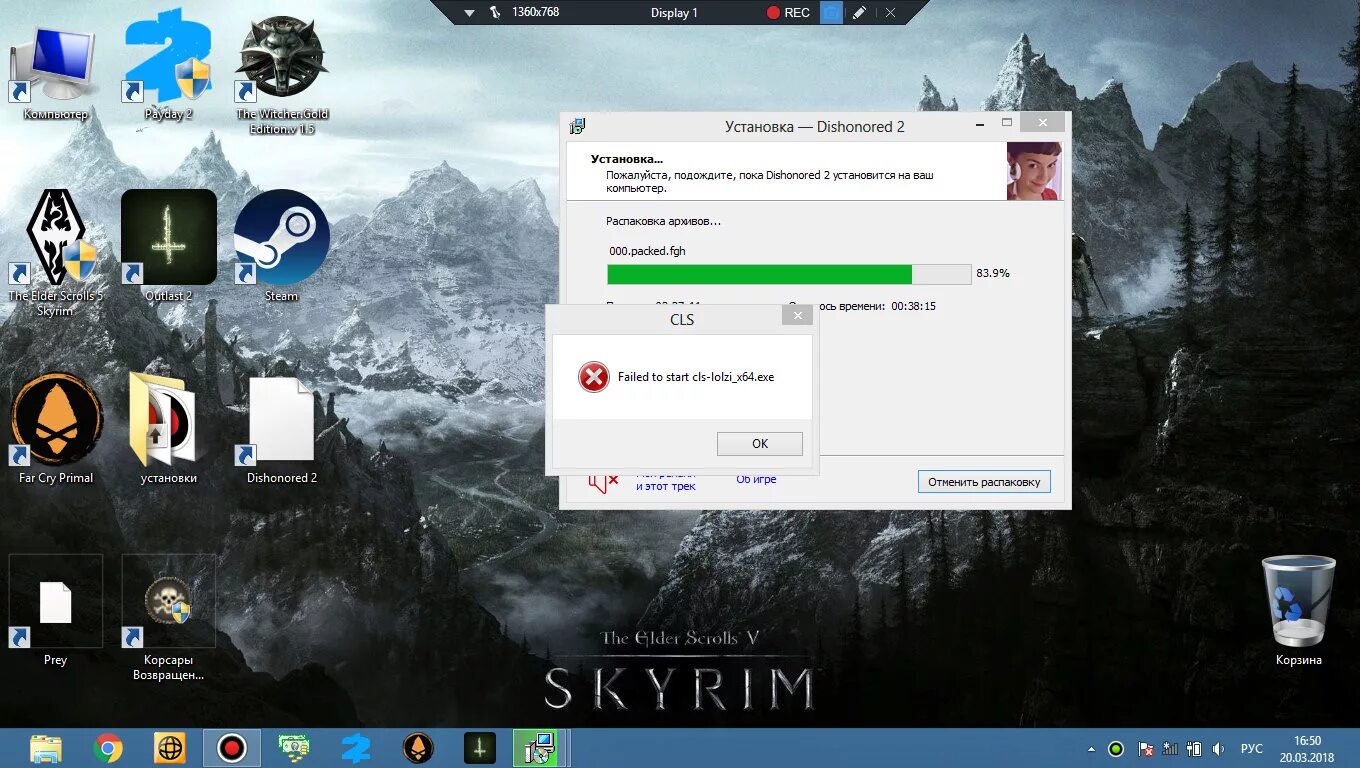This screenshot has height=768, width=1360.
Task: Open the Outlast 2 desktop shortcut
Action: click(x=169, y=246)
